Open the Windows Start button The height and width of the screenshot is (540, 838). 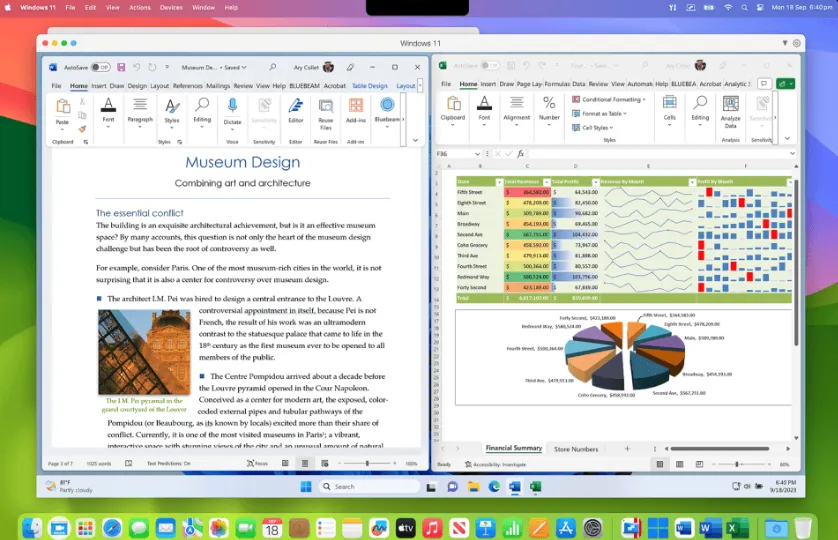coord(306,487)
